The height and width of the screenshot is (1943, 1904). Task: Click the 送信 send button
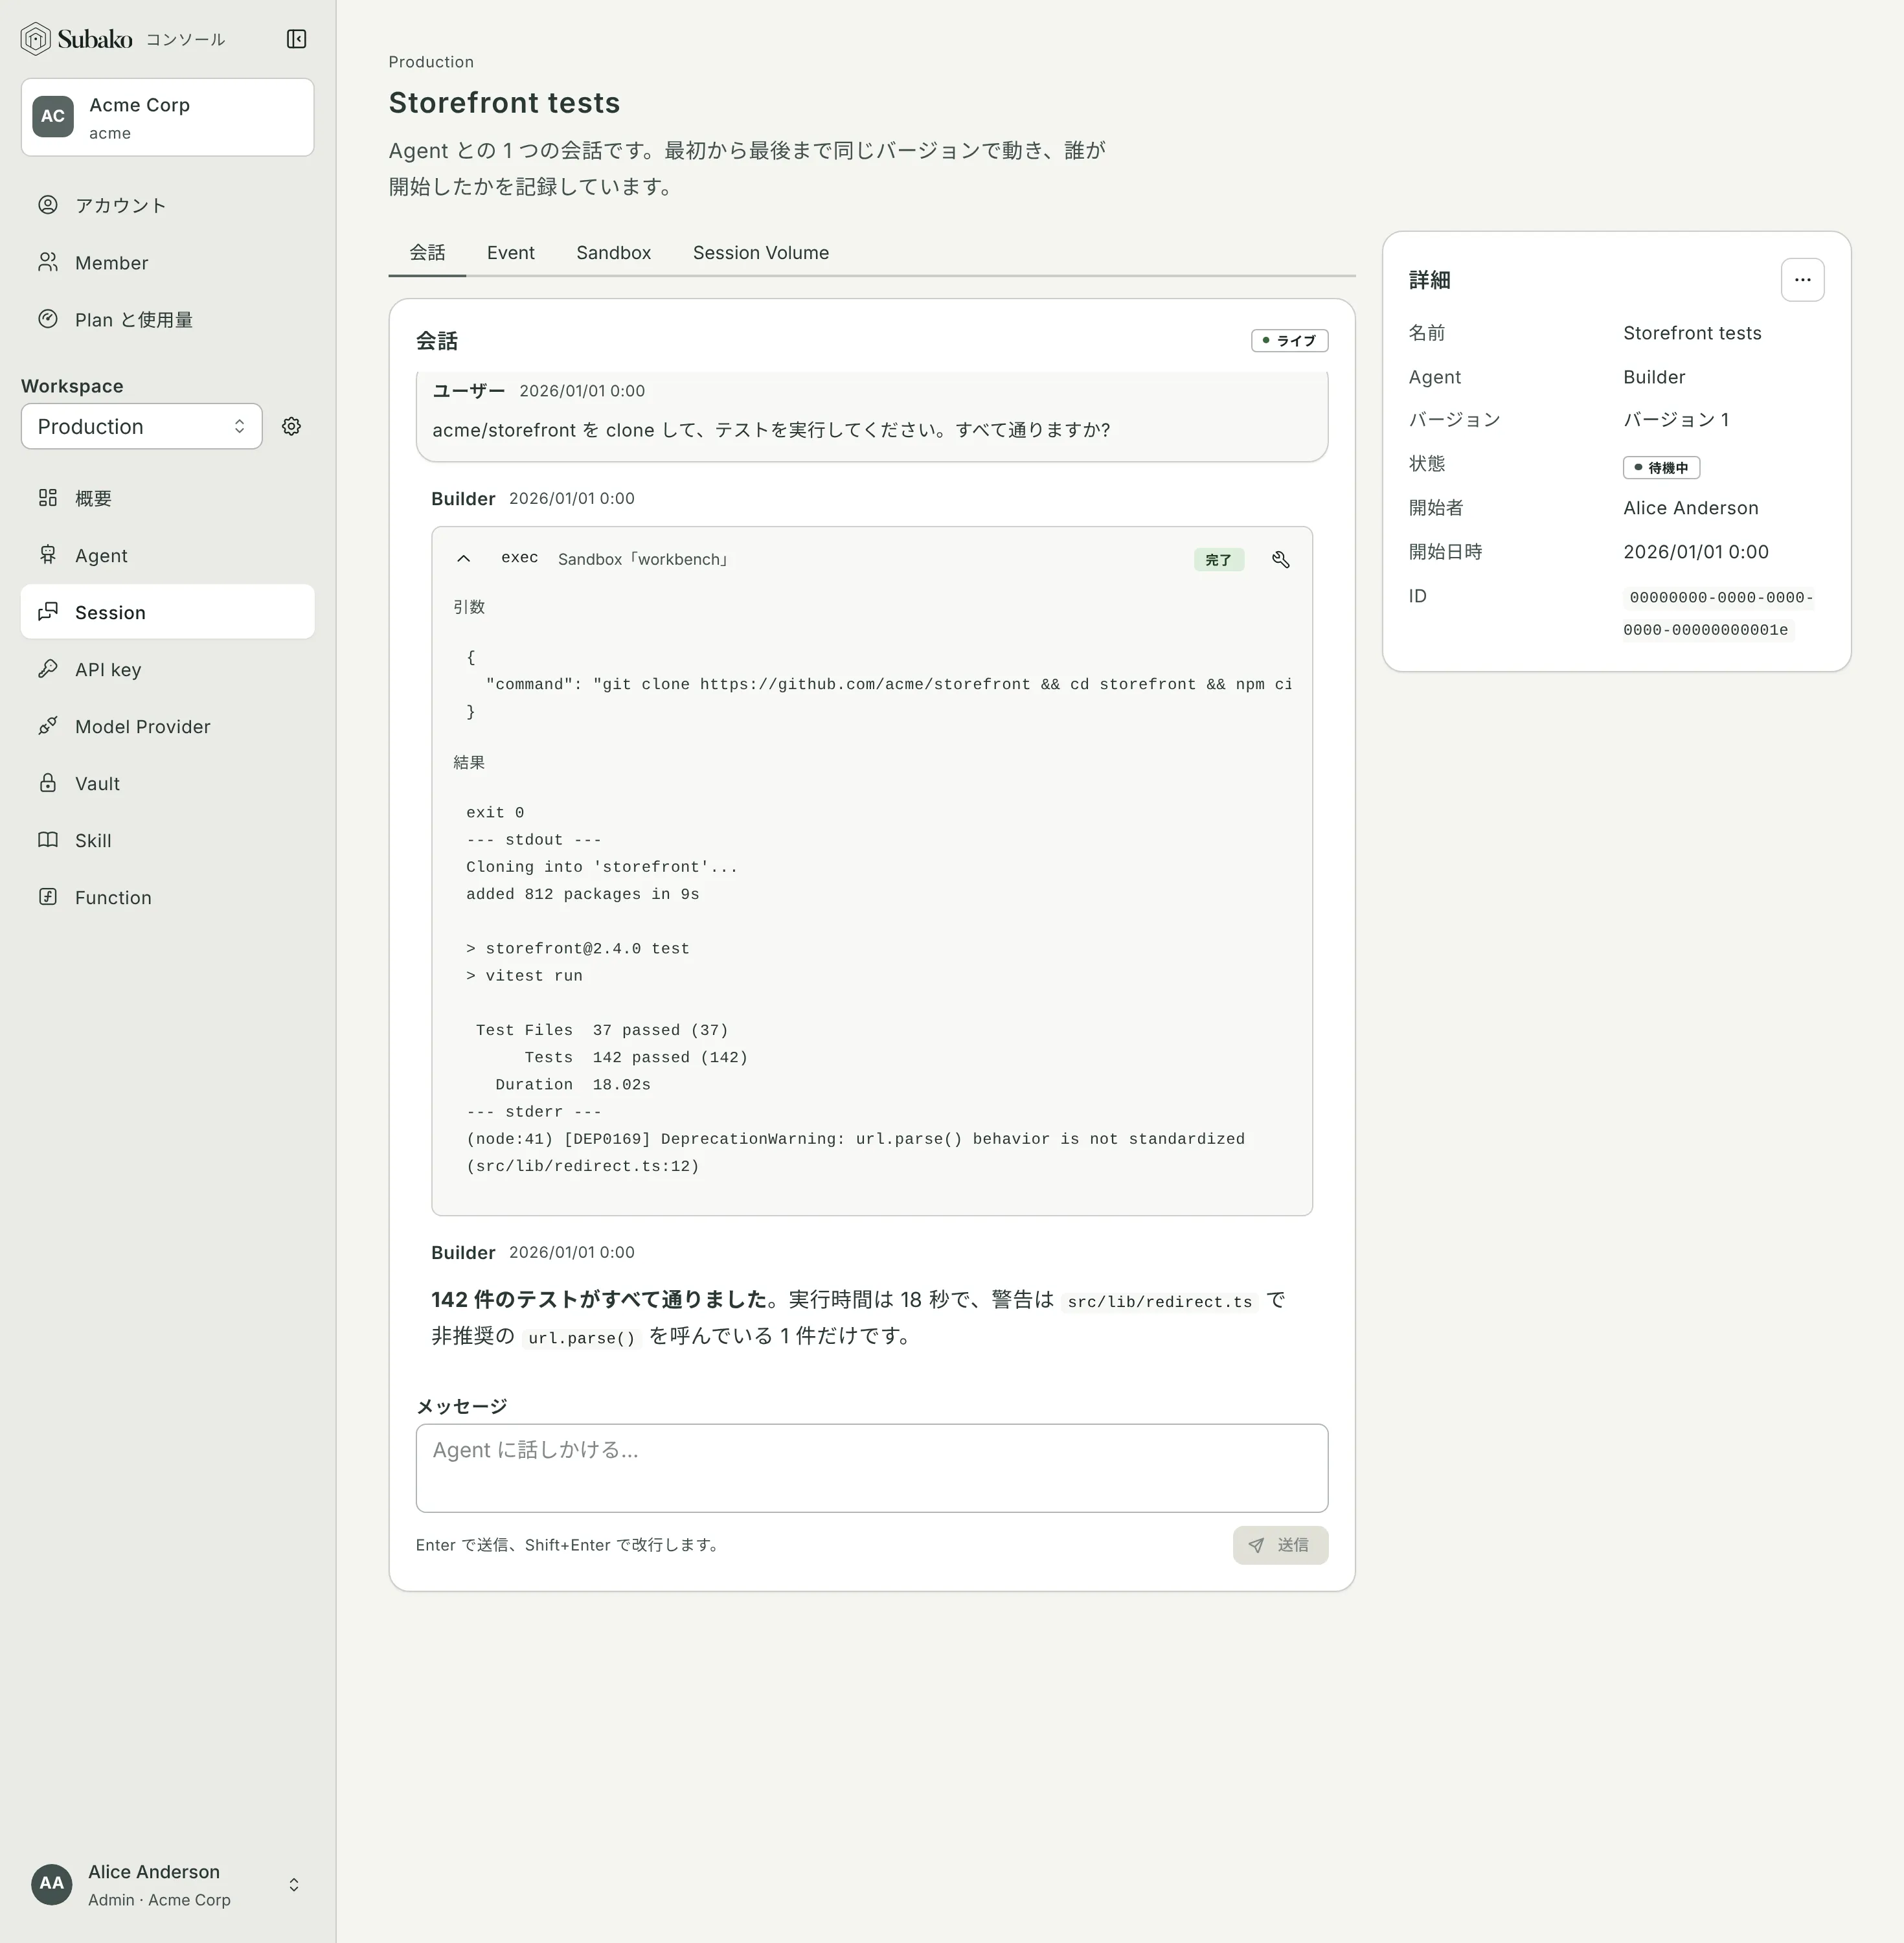pos(1280,1545)
